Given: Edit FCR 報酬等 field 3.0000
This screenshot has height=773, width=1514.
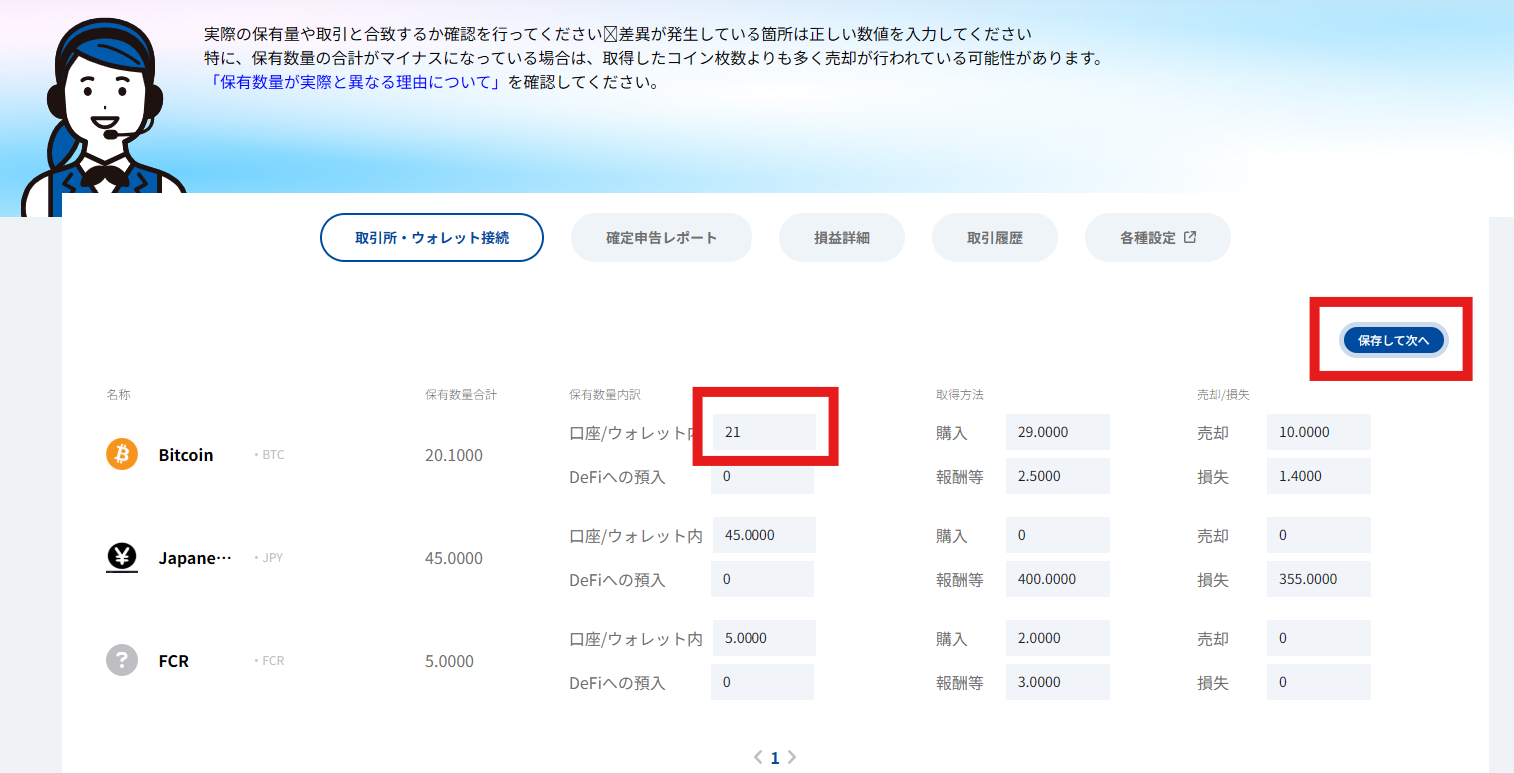Looking at the screenshot, I should coord(1058,682).
